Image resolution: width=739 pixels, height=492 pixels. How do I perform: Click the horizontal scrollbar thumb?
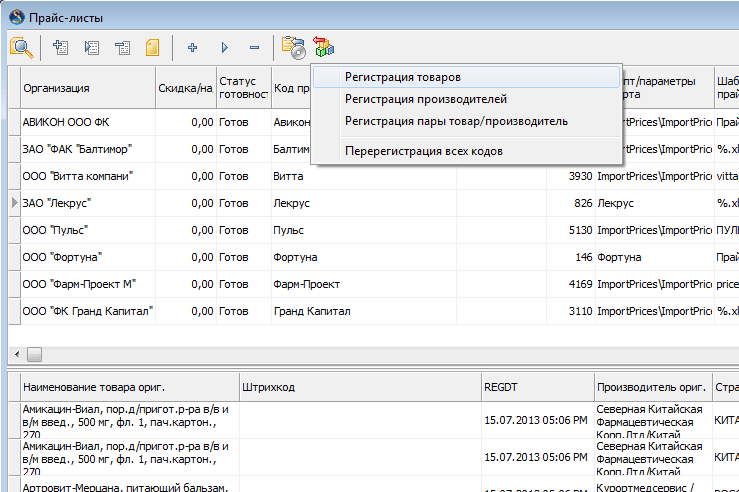[x=34, y=354]
